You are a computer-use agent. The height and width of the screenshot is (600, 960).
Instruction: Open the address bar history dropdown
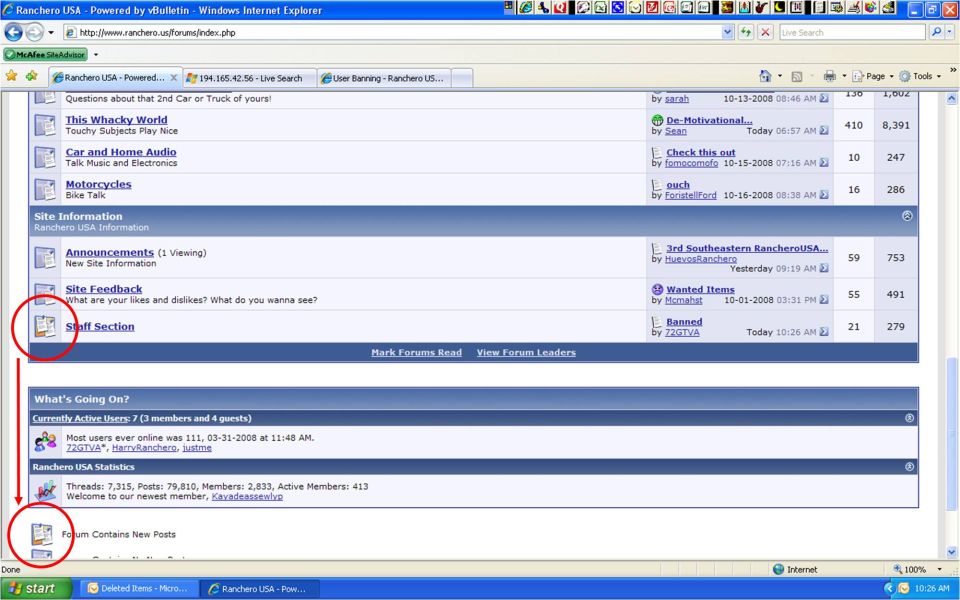tap(727, 32)
